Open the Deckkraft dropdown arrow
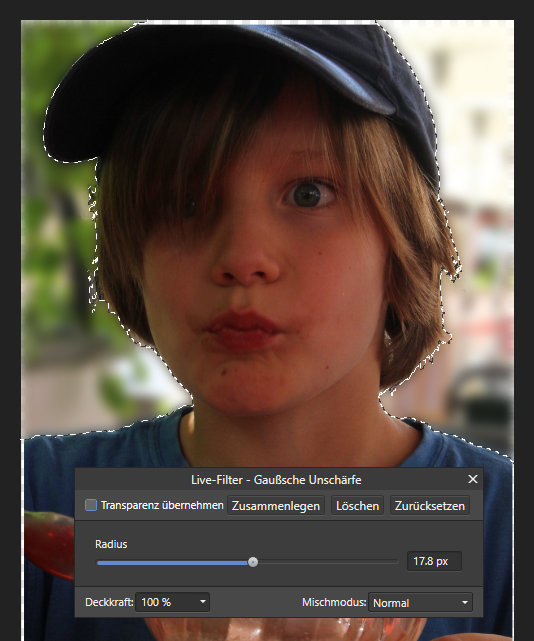 [x=203, y=602]
